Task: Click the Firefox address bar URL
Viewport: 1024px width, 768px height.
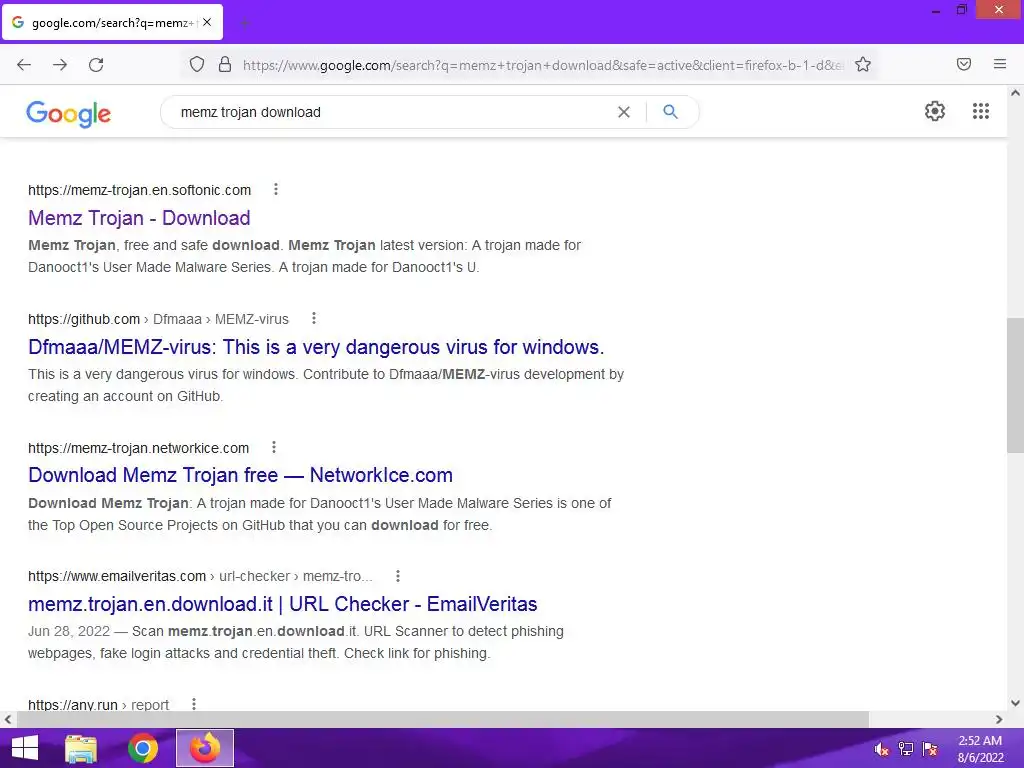Action: (542, 65)
